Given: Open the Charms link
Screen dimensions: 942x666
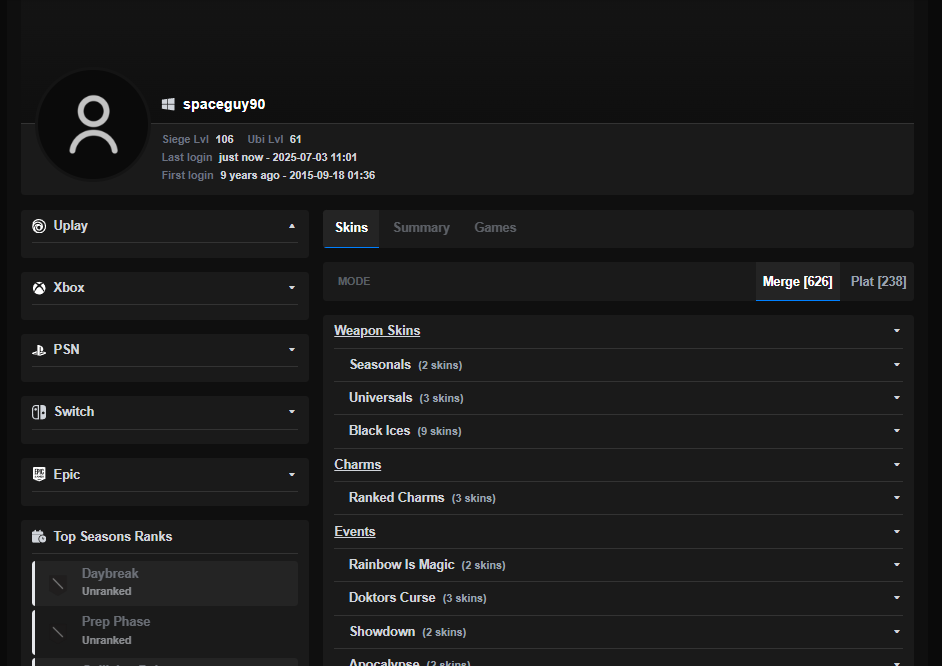Looking at the screenshot, I should 357,465.
